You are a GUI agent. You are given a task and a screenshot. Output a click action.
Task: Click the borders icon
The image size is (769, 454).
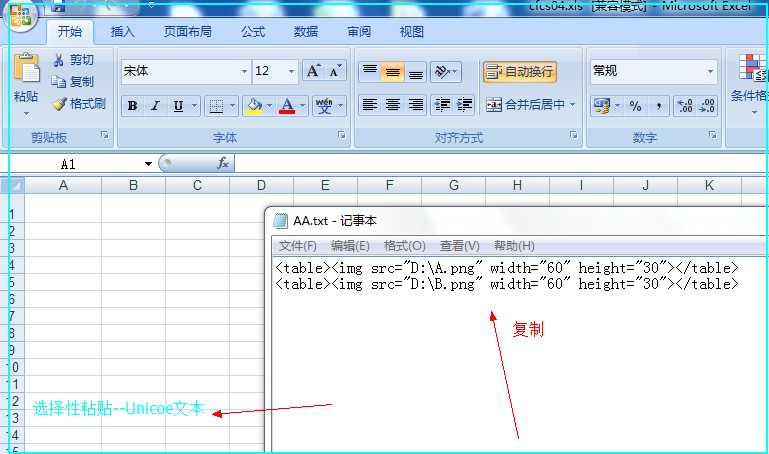tap(216, 105)
